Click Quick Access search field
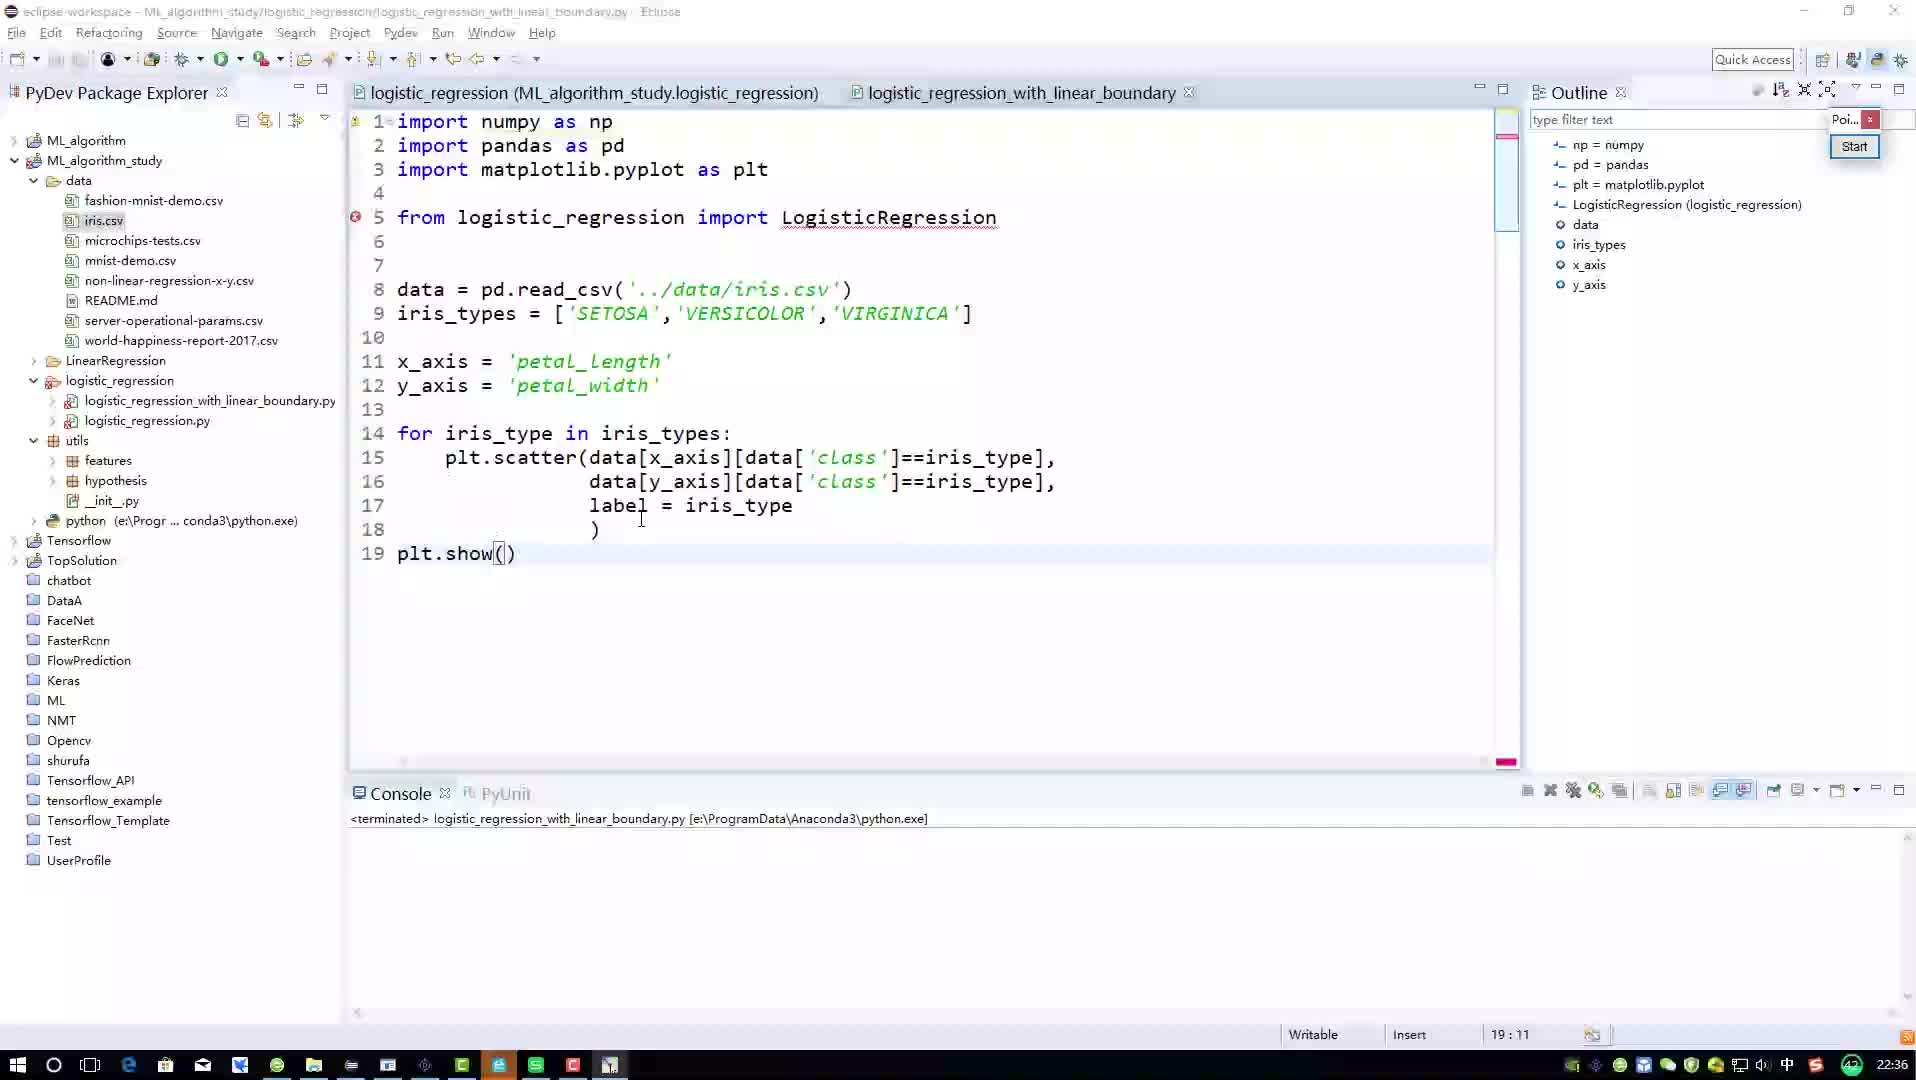 [x=1752, y=59]
